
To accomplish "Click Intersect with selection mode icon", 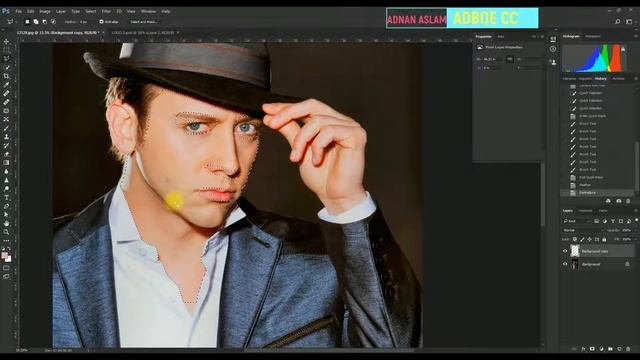I will [53, 22].
